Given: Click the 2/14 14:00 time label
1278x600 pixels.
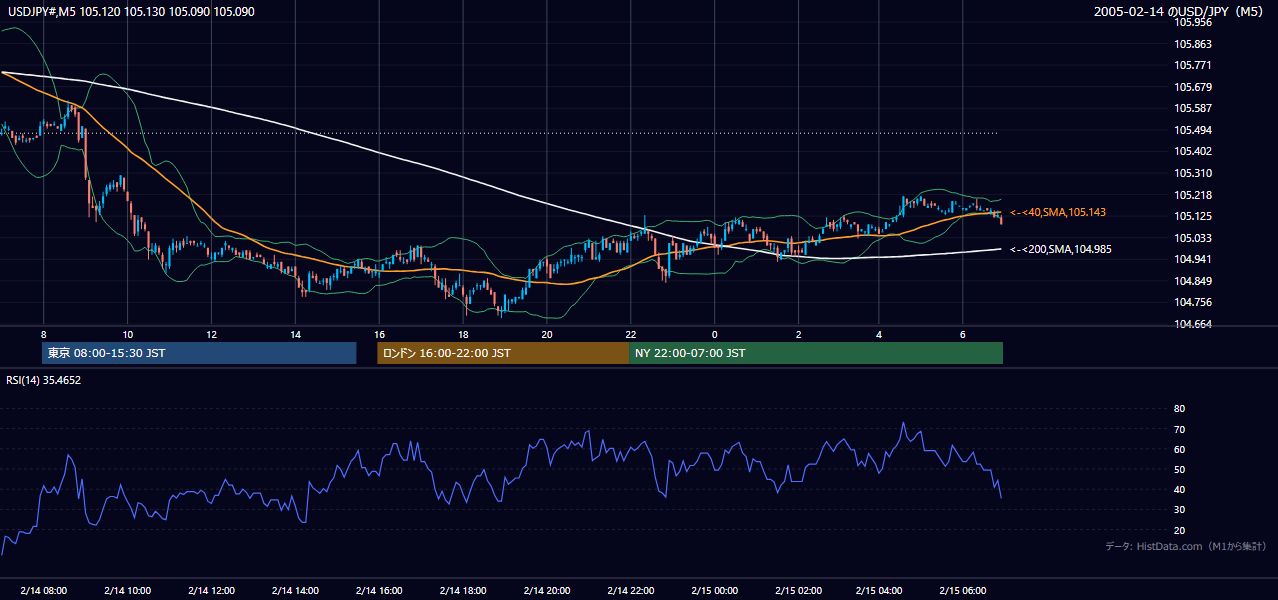Looking at the screenshot, I should tap(295, 590).
